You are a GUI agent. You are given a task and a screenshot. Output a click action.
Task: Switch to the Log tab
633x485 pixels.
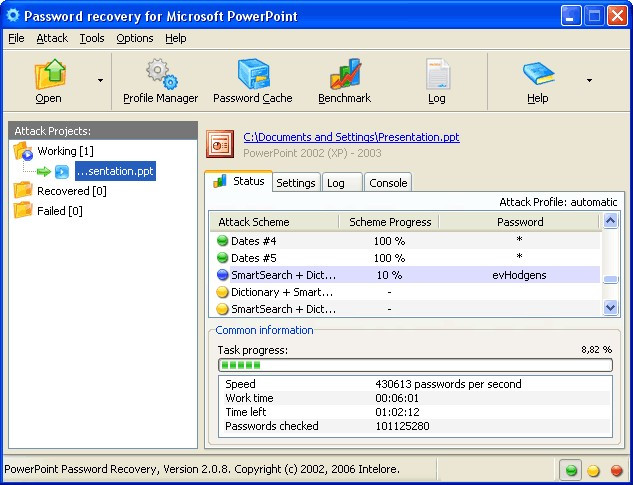point(342,183)
